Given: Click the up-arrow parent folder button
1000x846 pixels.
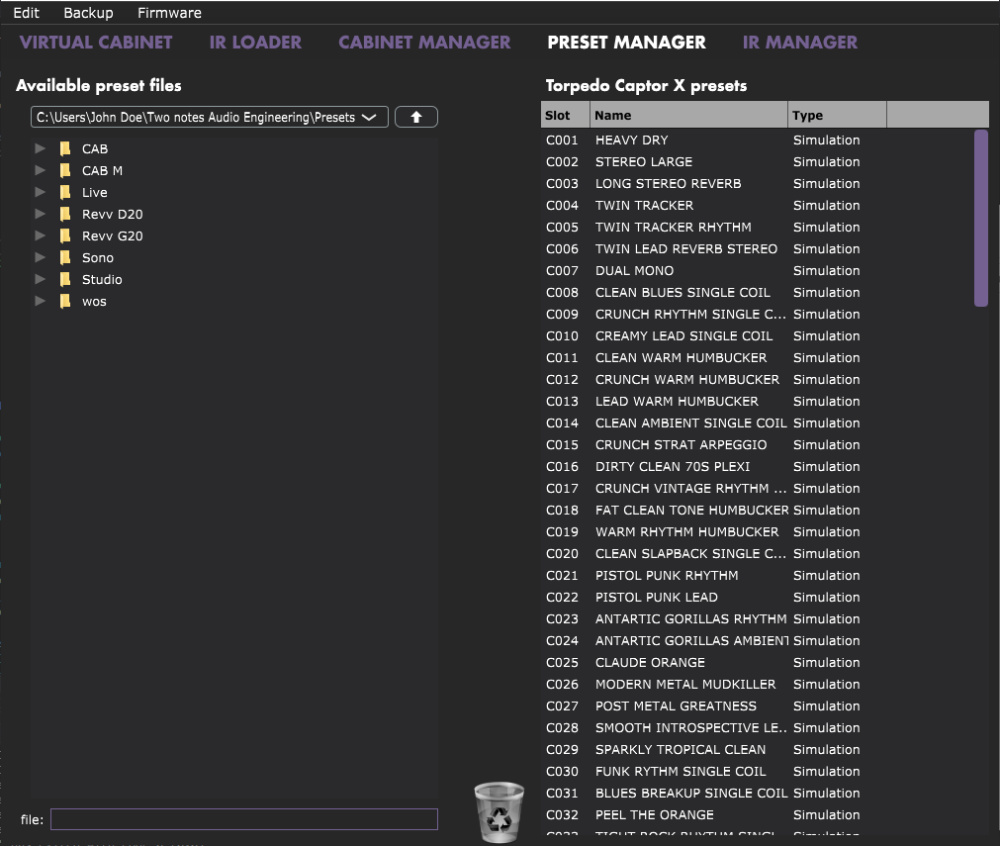Looking at the screenshot, I should click(416, 117).
